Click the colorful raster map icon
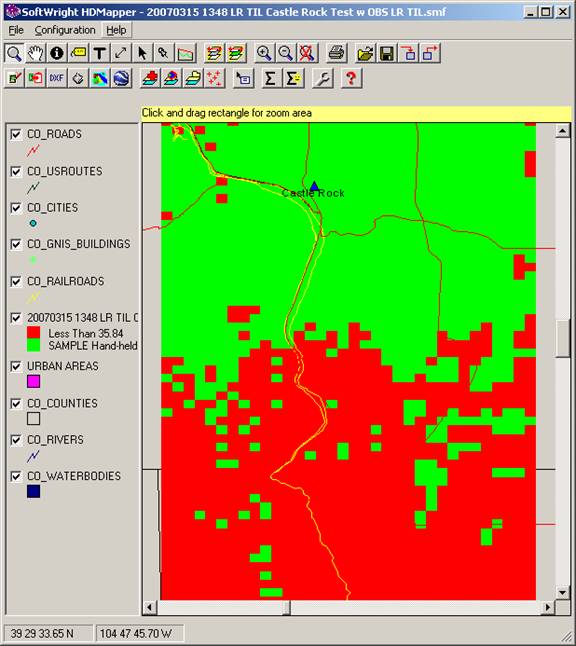The image size is (576, 646). pyautogui.click(x=100, y=78)
